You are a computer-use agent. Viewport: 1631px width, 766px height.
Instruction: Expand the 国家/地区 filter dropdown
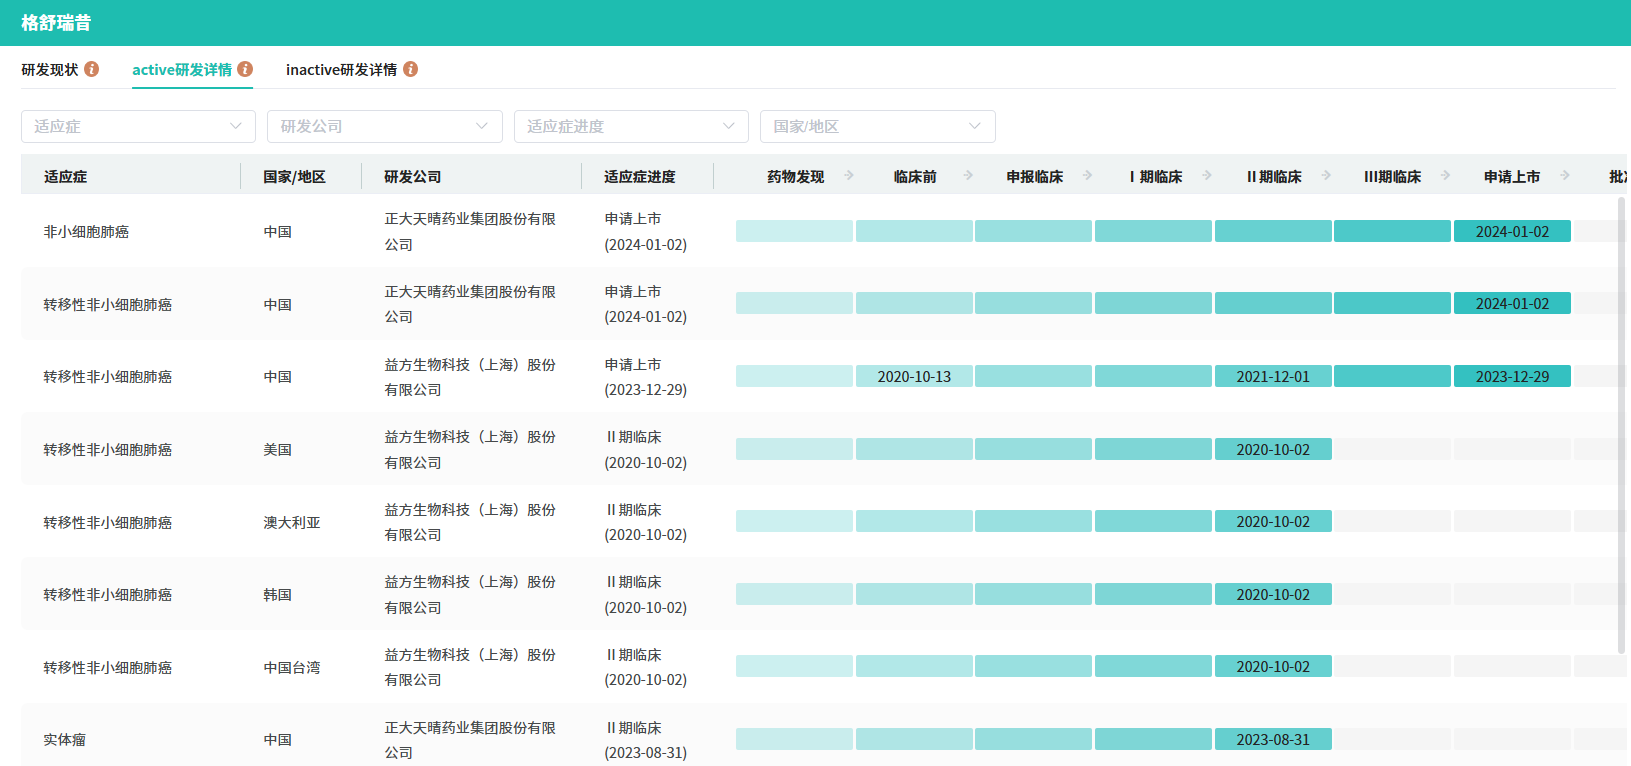[877, 127]
